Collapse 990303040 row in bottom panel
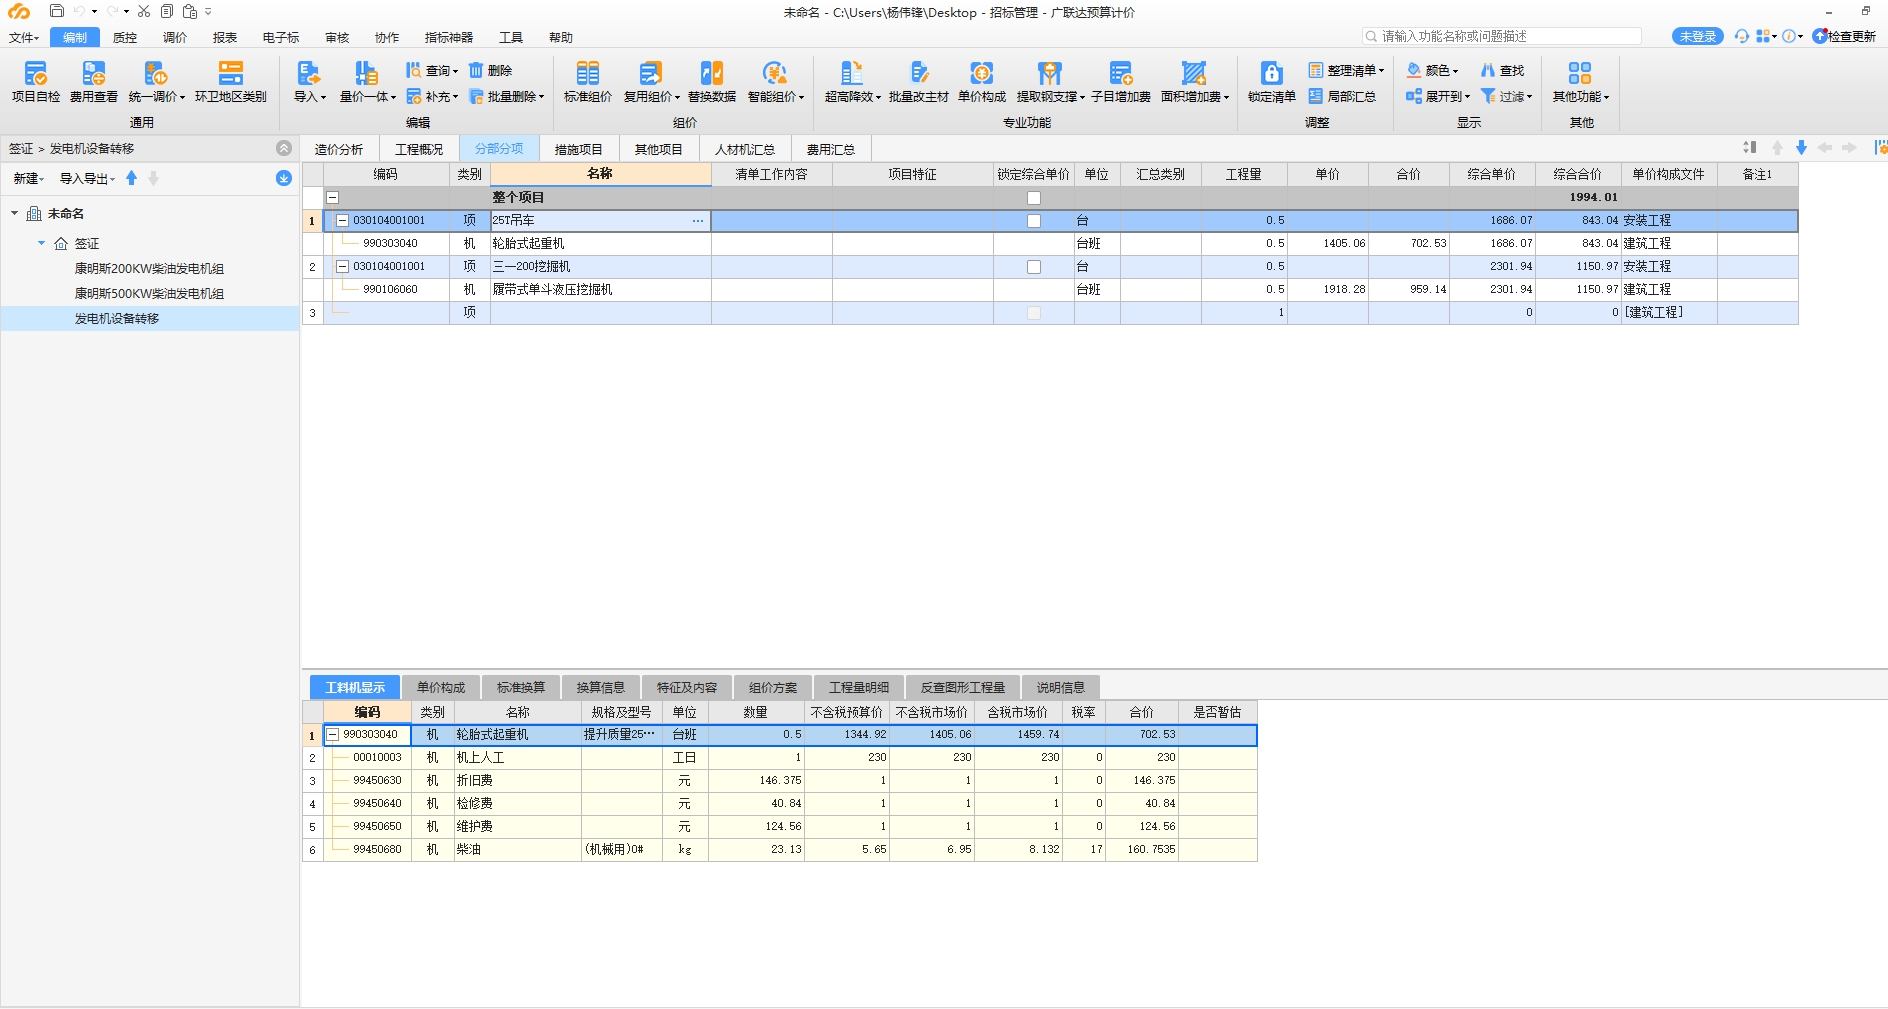 332,734
